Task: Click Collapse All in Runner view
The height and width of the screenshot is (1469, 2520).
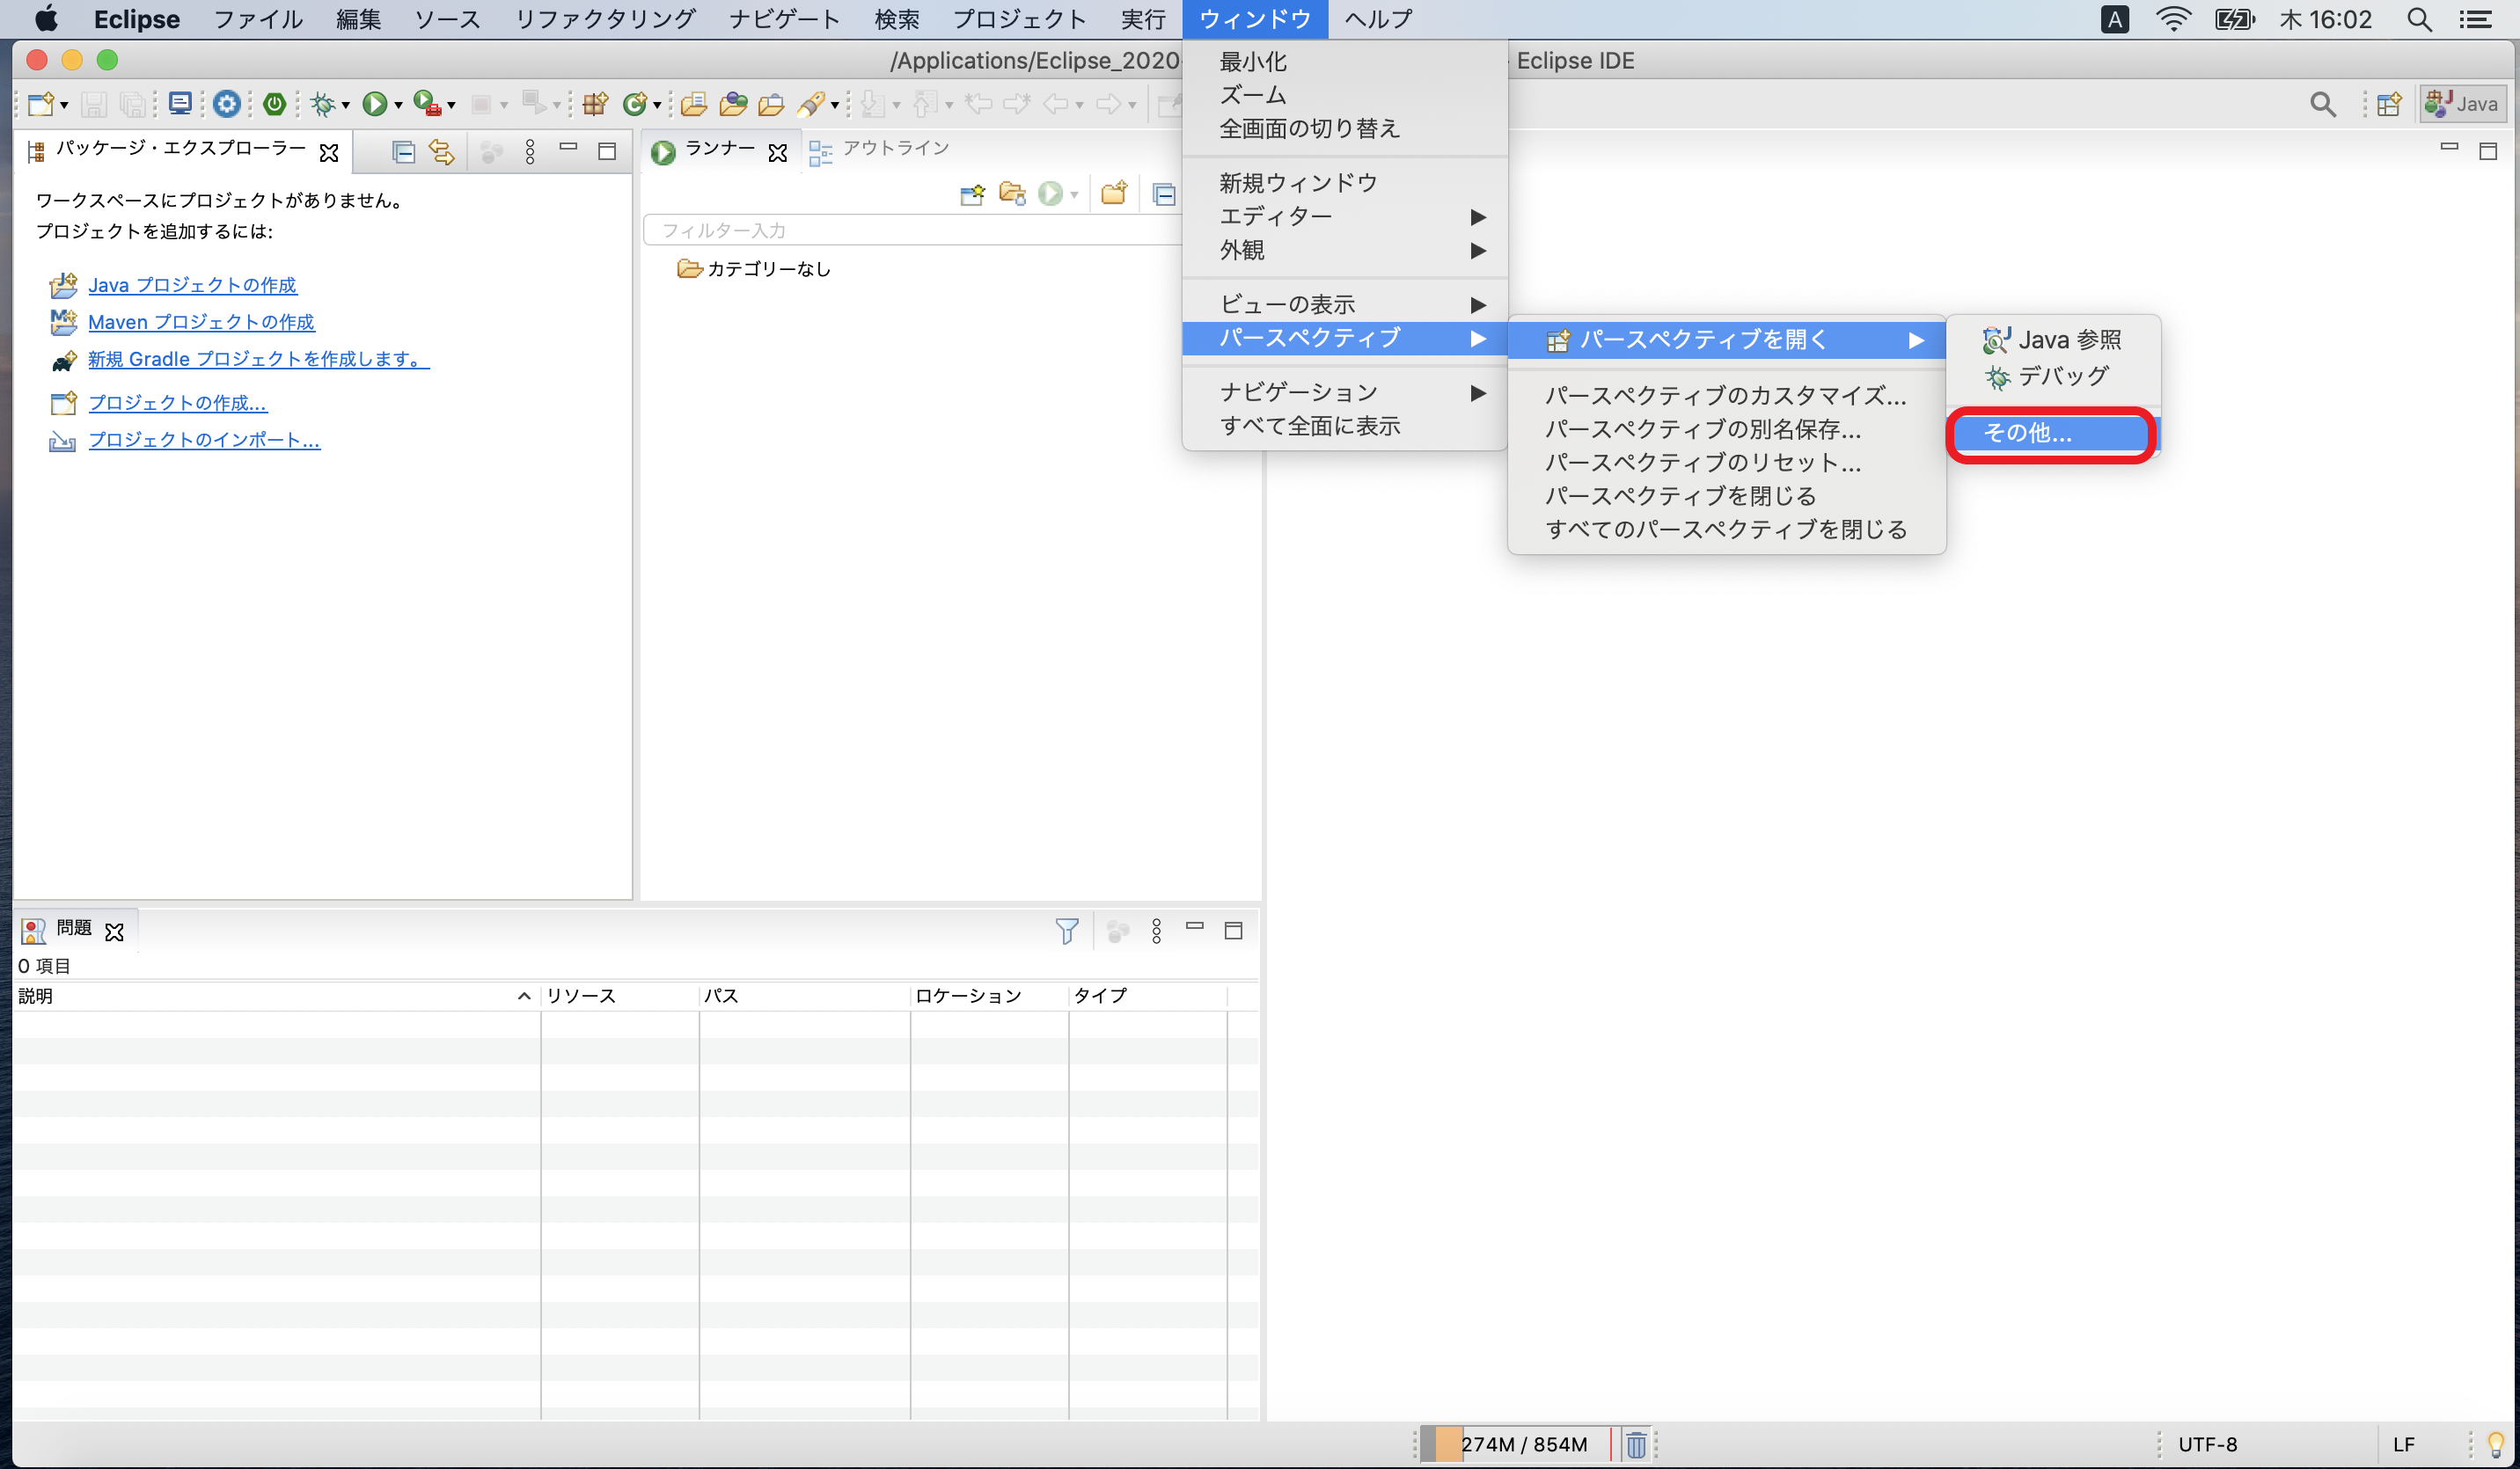Action: pos(1164,194)
